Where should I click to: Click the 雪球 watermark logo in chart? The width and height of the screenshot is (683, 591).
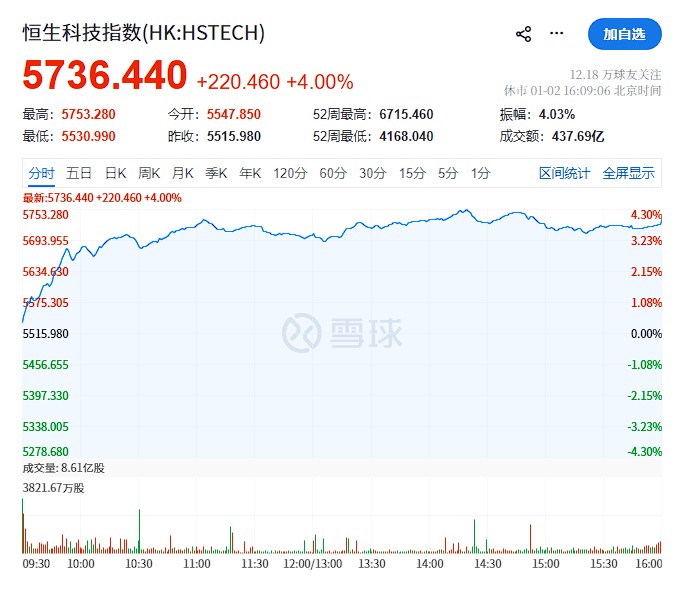pos(341,333)
